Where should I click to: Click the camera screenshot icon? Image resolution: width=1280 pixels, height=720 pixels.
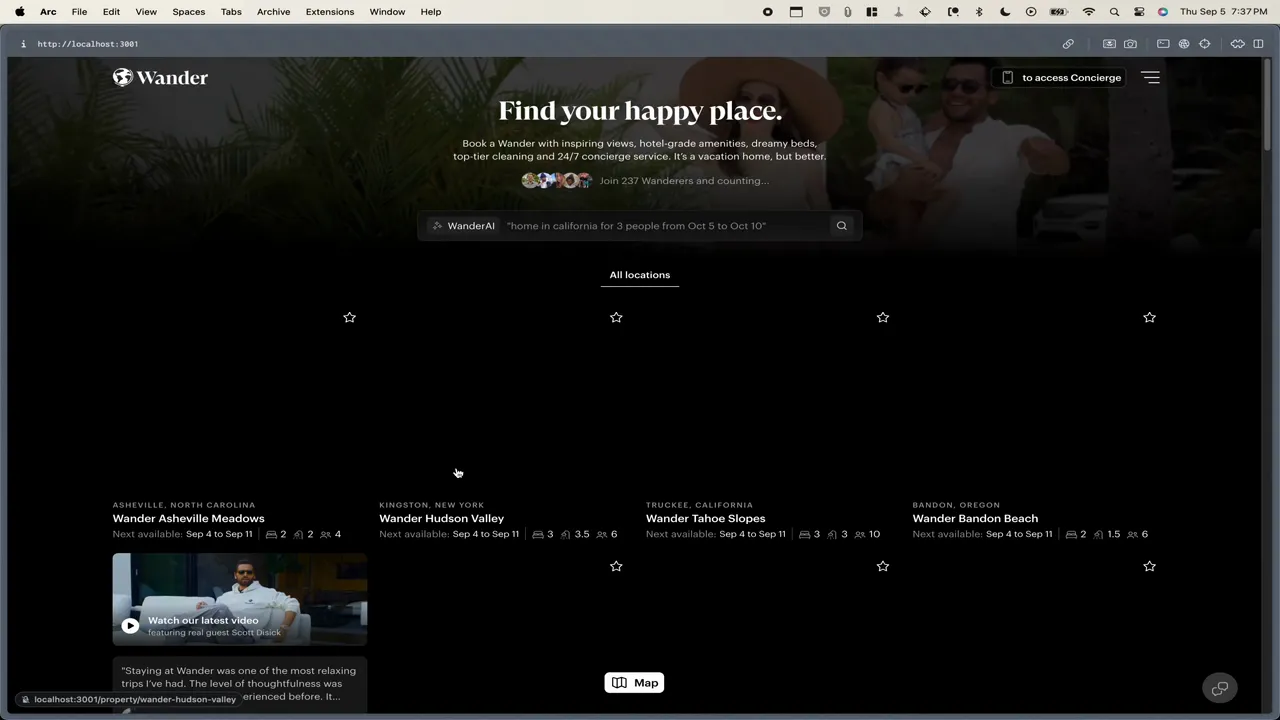point(1130,44)
